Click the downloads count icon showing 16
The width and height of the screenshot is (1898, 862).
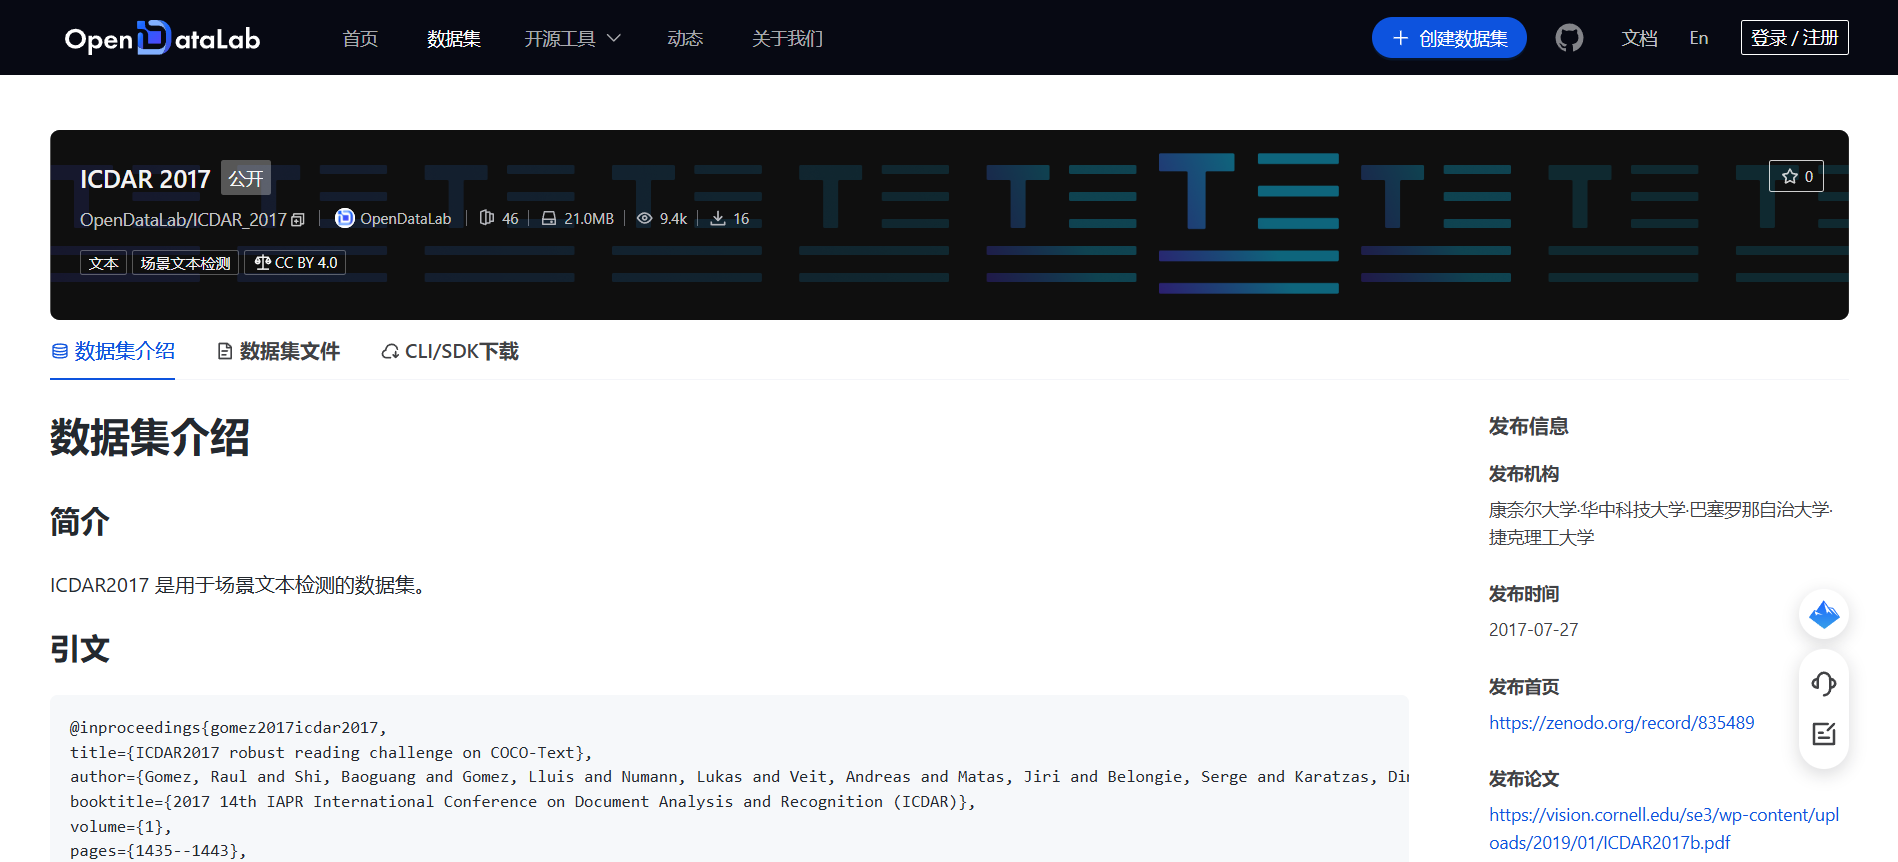(718, 218)
